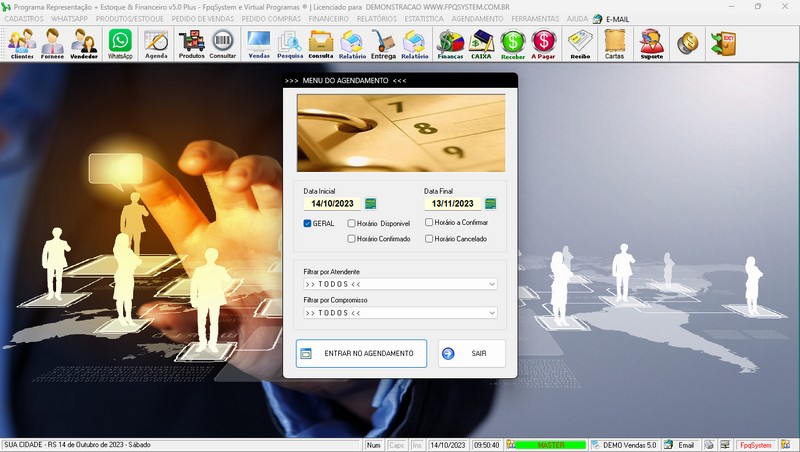Expand the Filtrar por Compromisso dropdown
Image resolution: width=800 pixels, height=452 pixels.
click(x=492, y=313)
